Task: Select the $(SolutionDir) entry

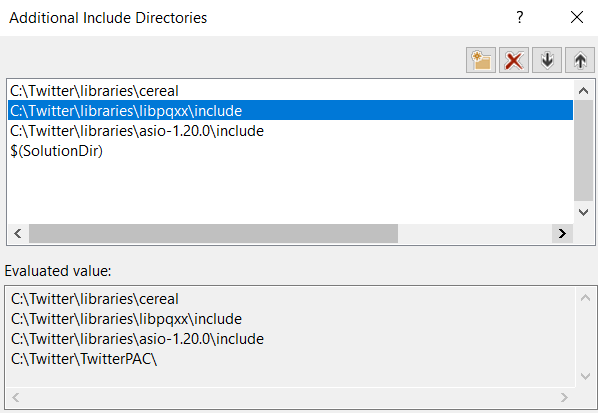Action: pyautogui.click(x=290, y=151)
